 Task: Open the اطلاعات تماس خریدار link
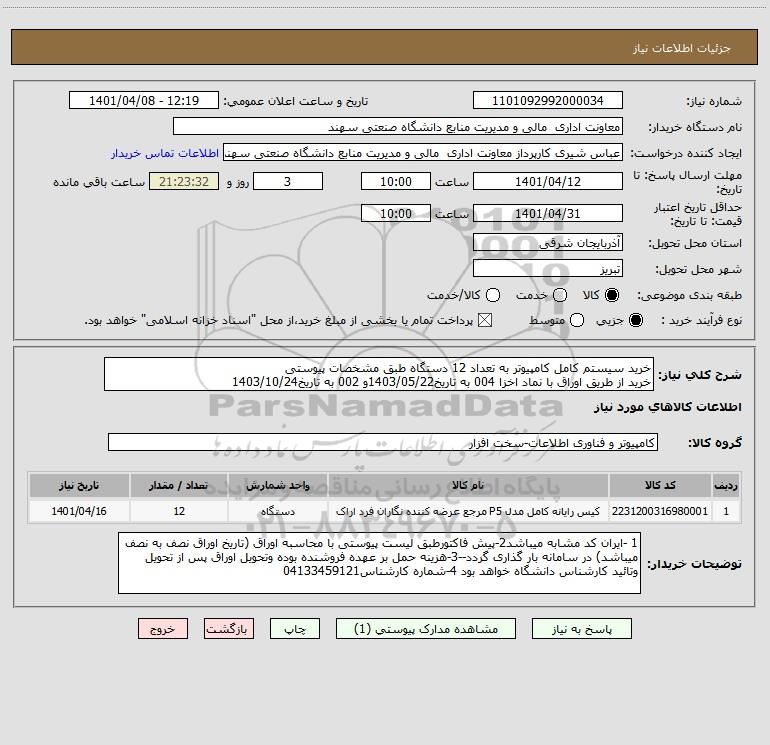(x=165, y=153)
